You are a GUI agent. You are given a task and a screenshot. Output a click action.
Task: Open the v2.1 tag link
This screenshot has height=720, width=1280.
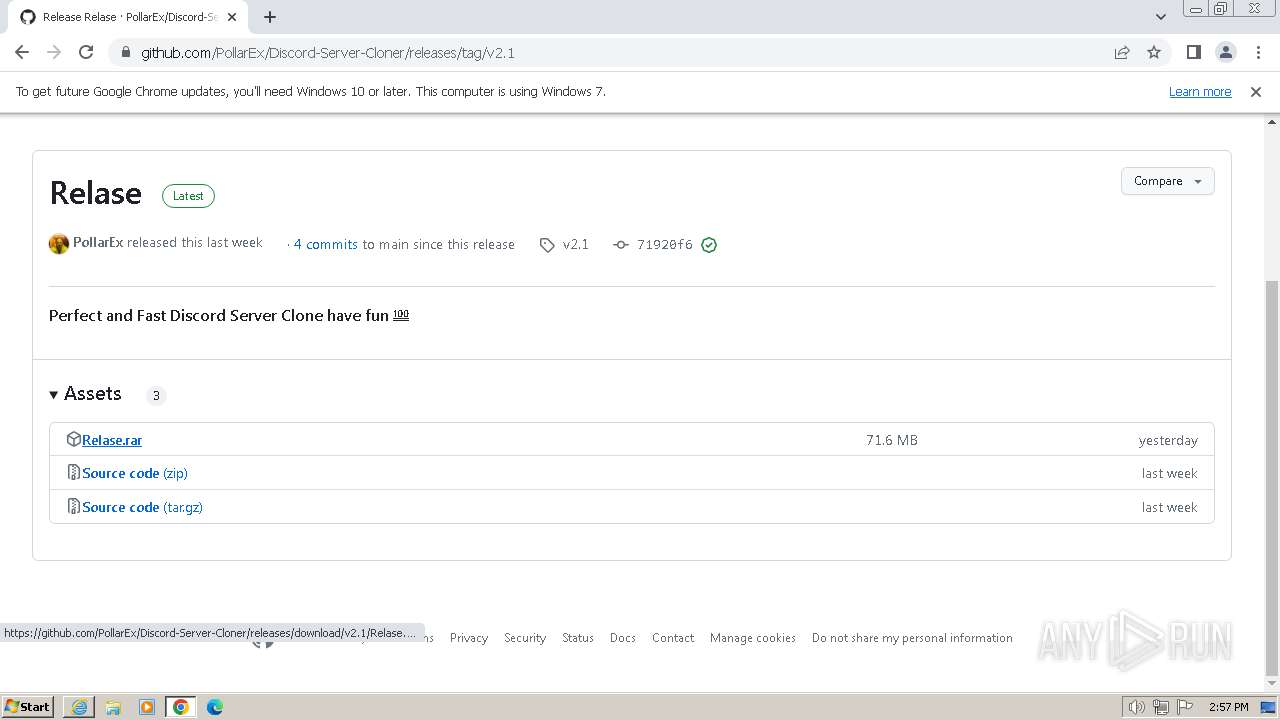click(x=576, y=244)
